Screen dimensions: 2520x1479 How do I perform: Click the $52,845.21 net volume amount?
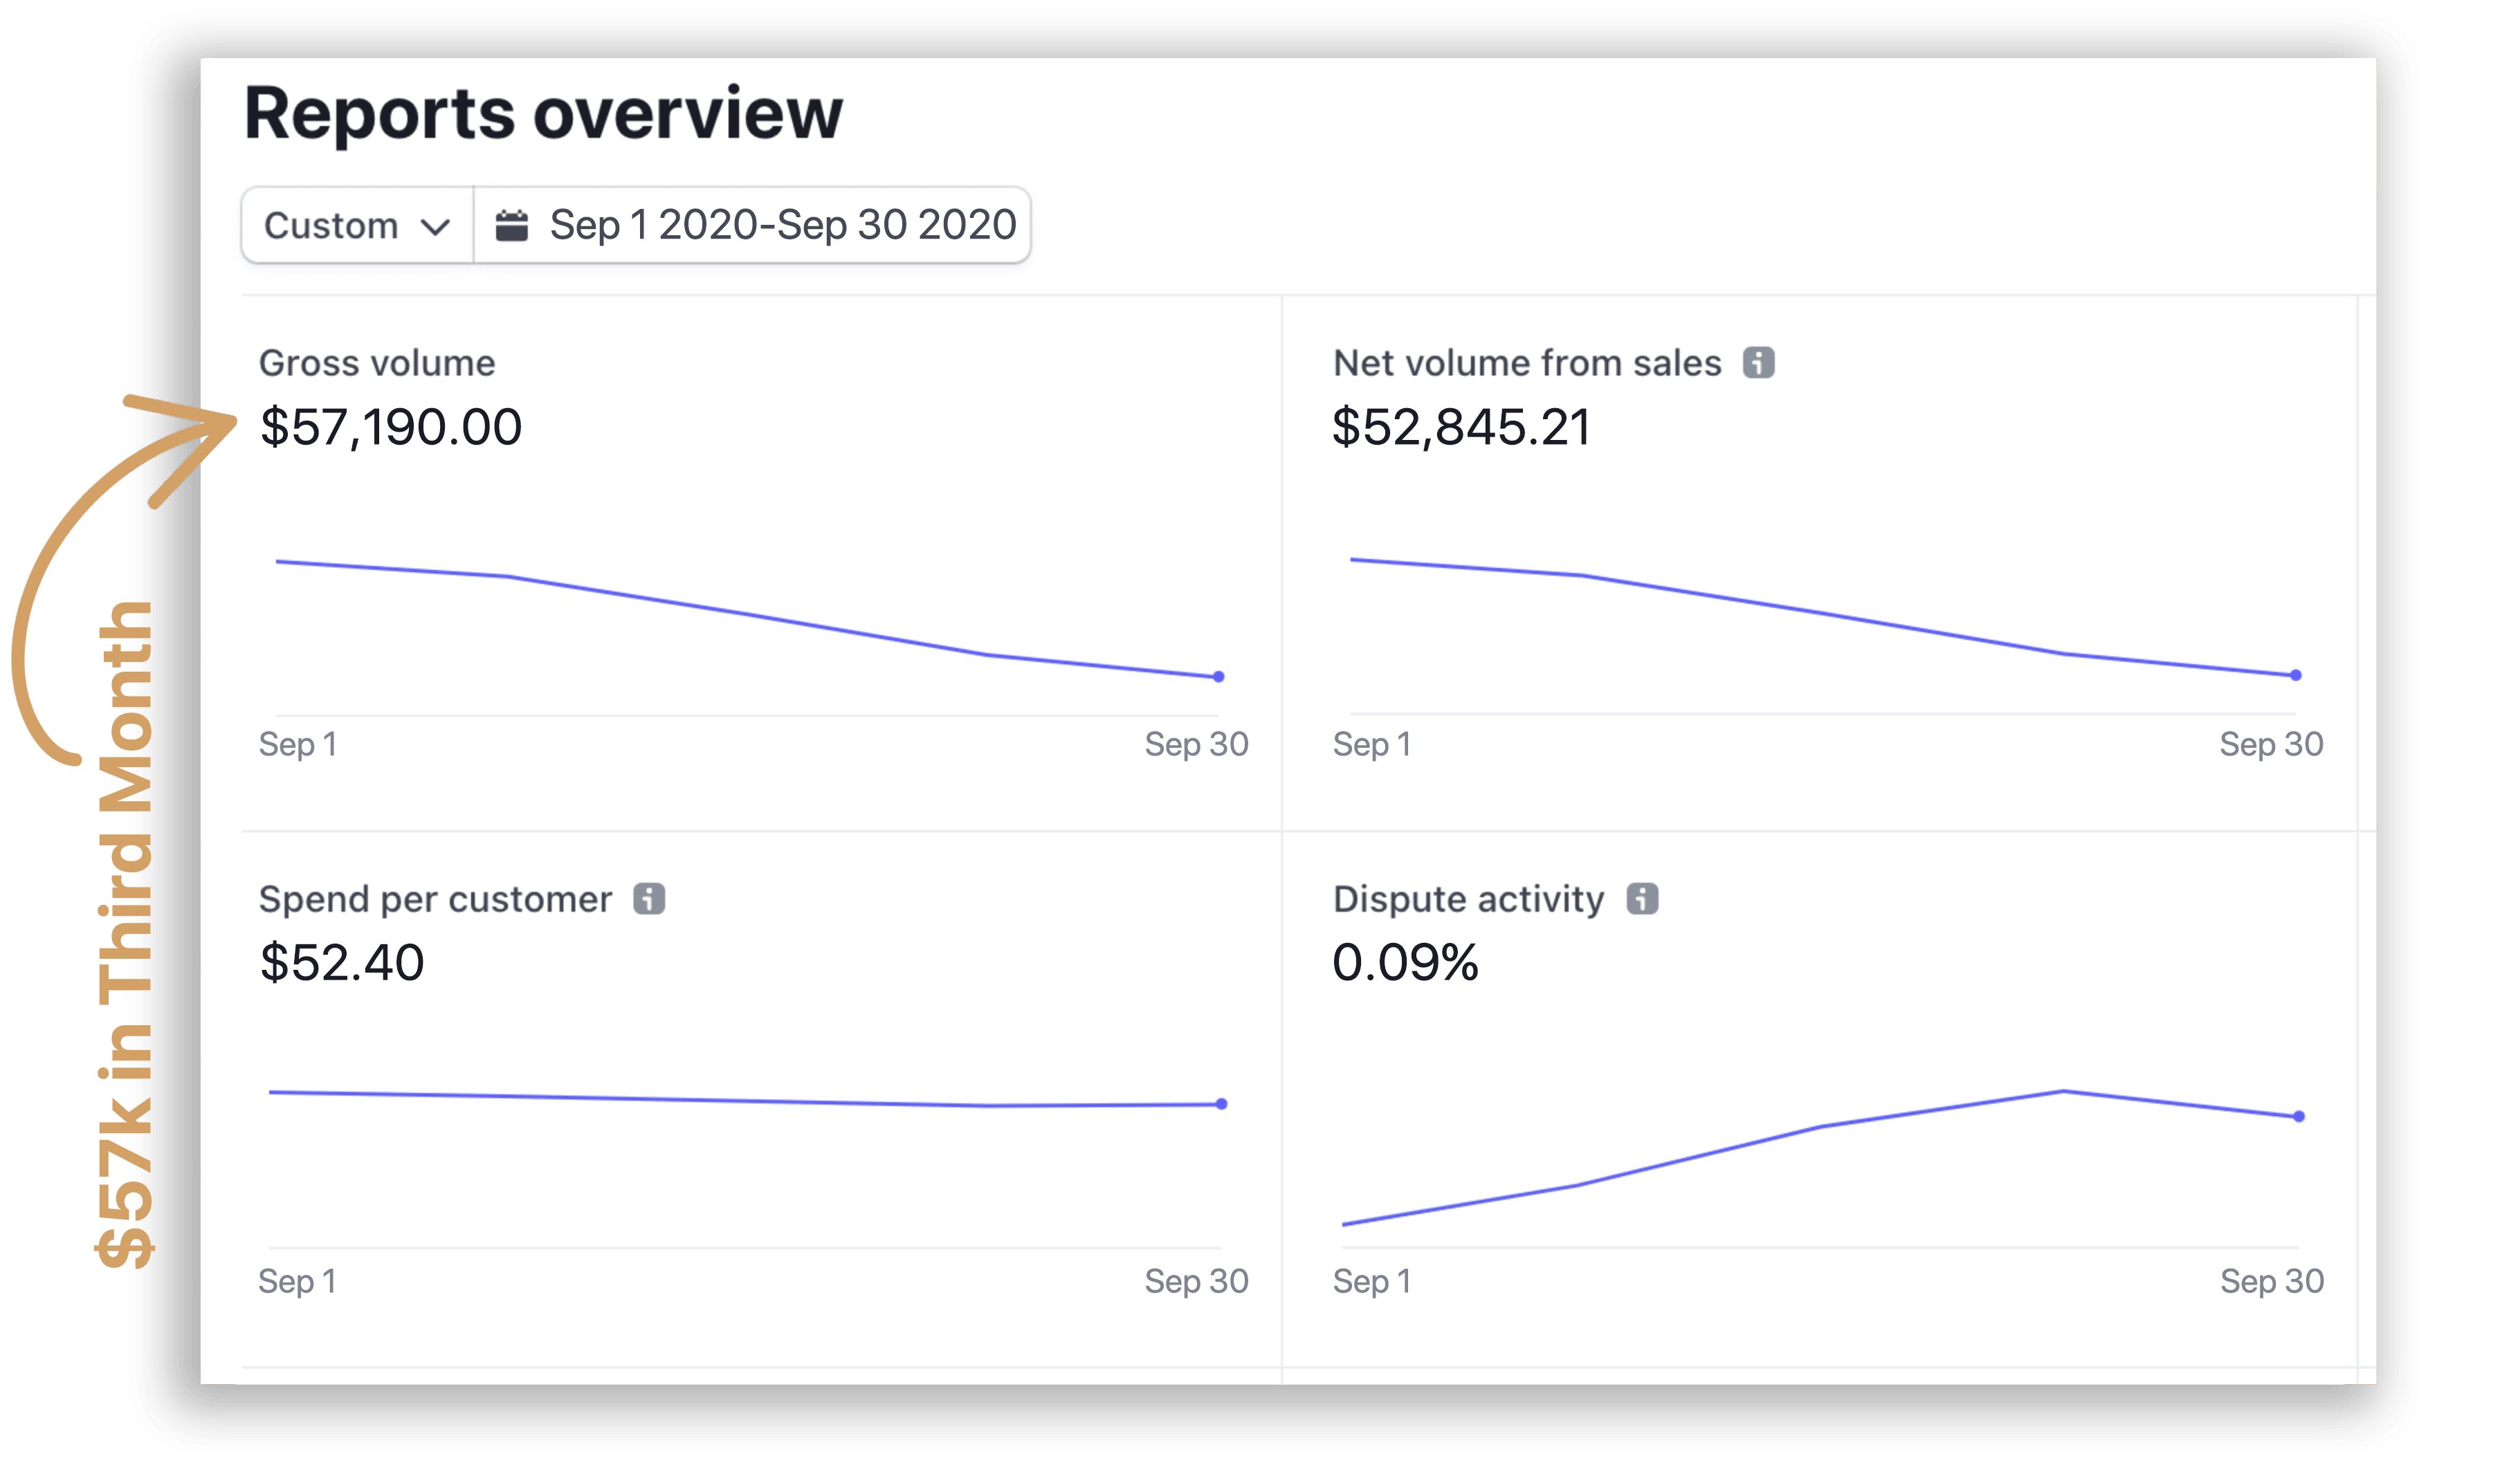click(1461, 427)
